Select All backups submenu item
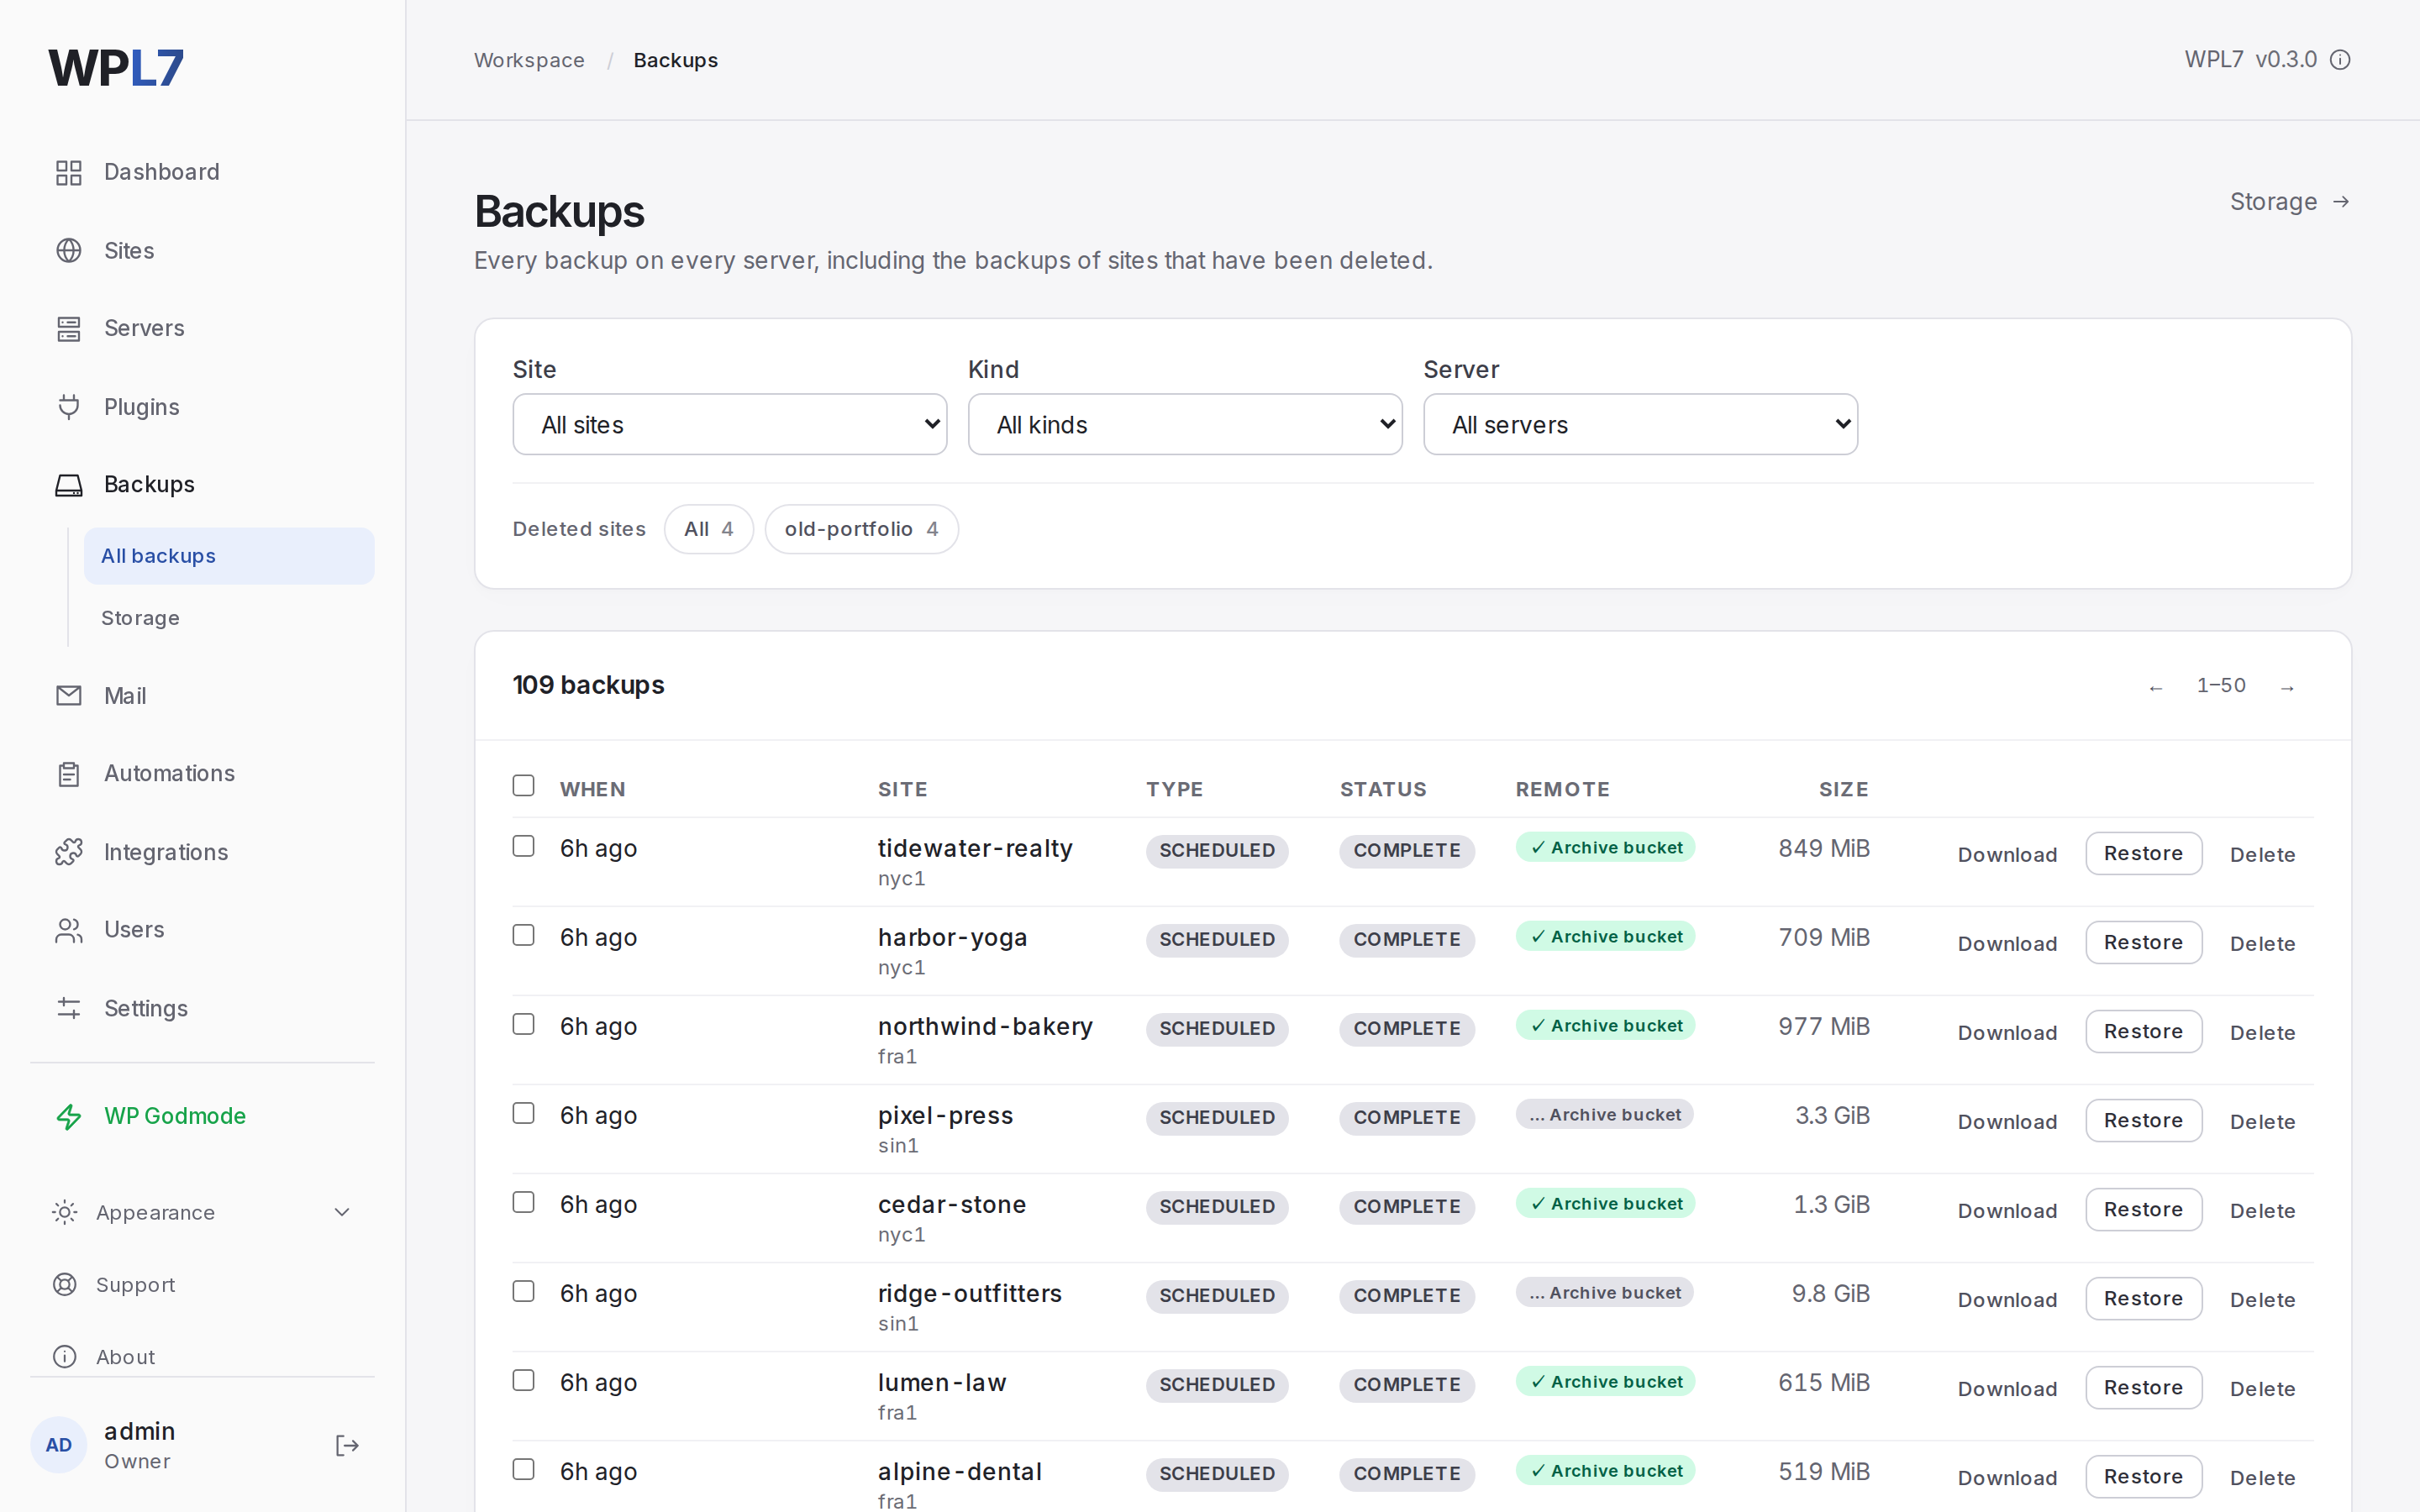 tap(229, 556)
